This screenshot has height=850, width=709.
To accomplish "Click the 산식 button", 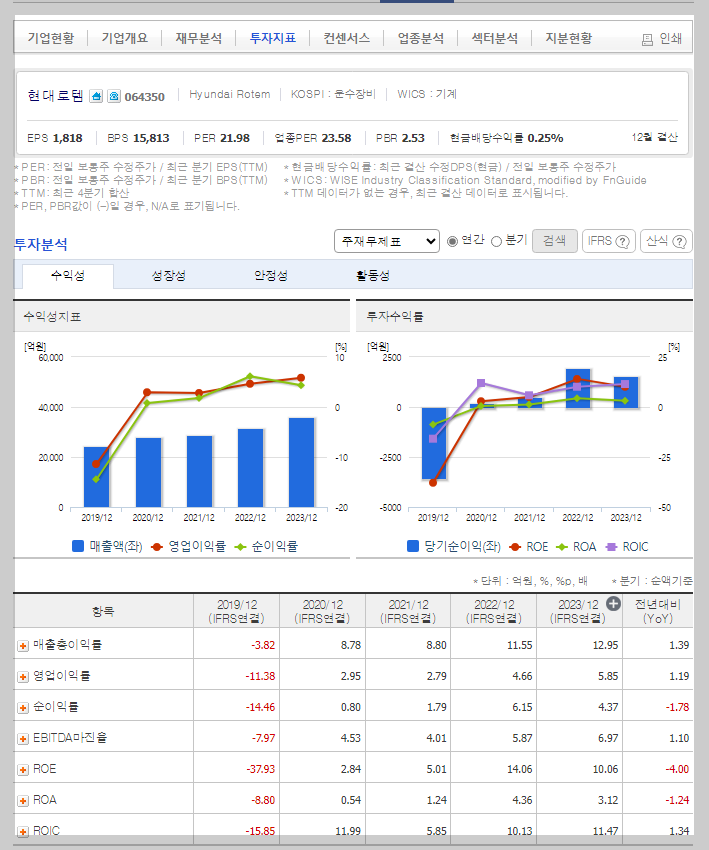I will [x=666, y=241].
